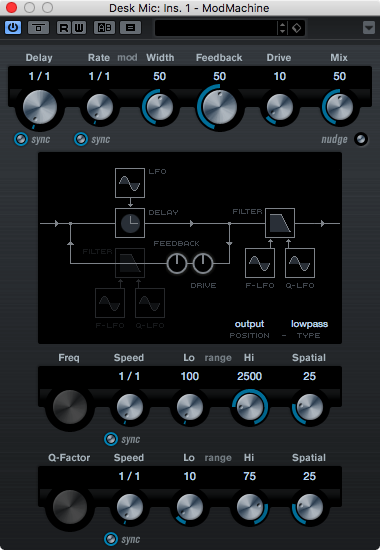
Task: Click the DRIVE dial in signal diagram
Action: 203,263
